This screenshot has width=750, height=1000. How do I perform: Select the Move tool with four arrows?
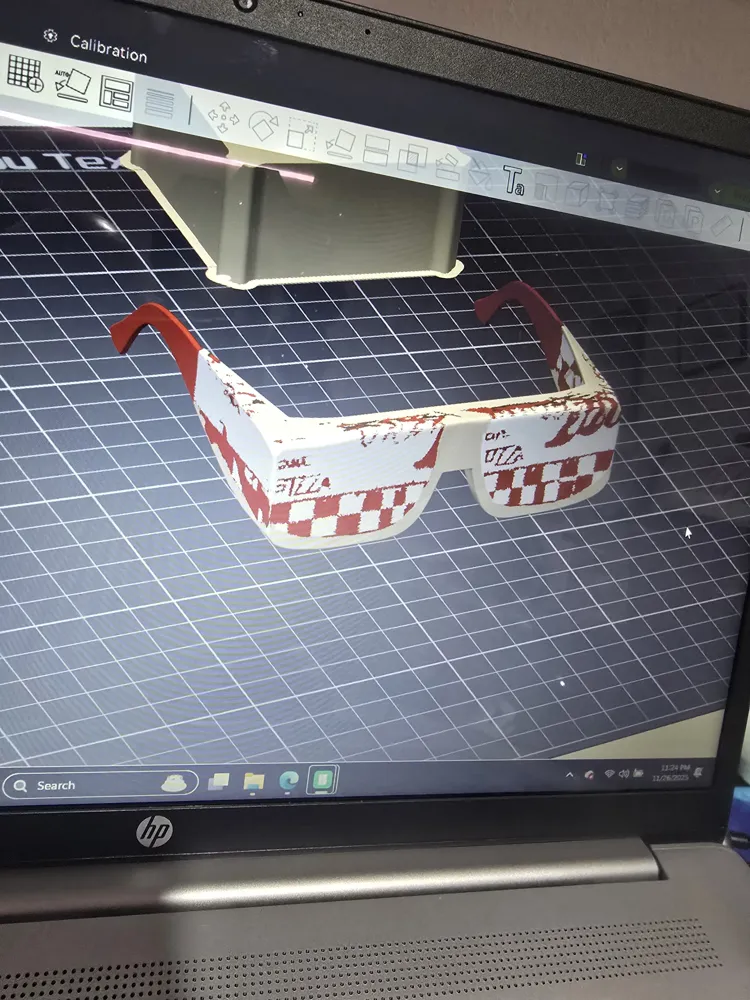(x=223, y=117)
